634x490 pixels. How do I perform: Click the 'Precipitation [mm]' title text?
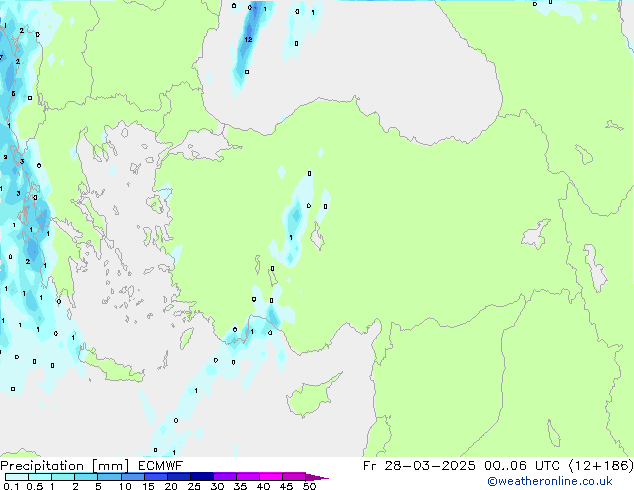point(65,466)
